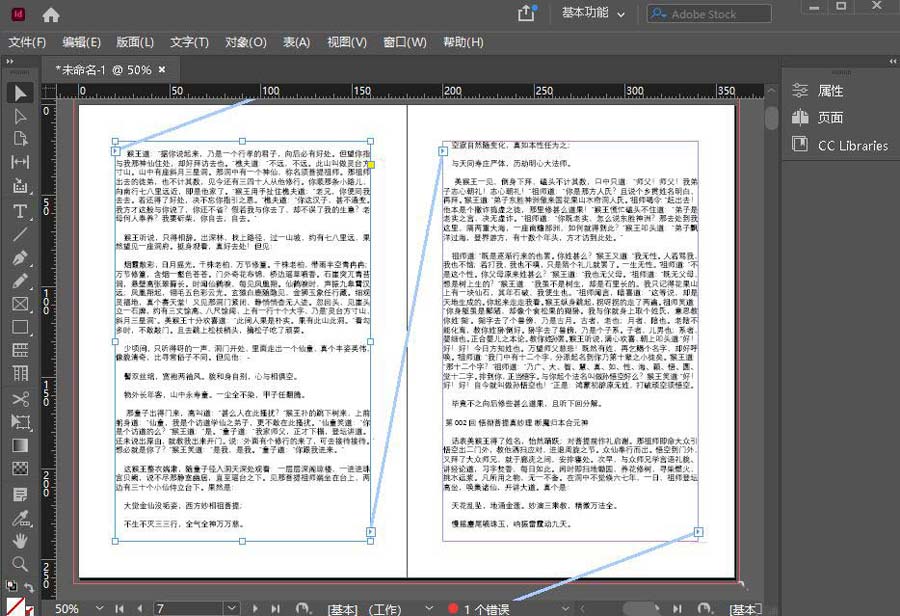The width and height of the screenshot is (900, 616).
Task: Select the Rectangle tool
Action: 20,327
